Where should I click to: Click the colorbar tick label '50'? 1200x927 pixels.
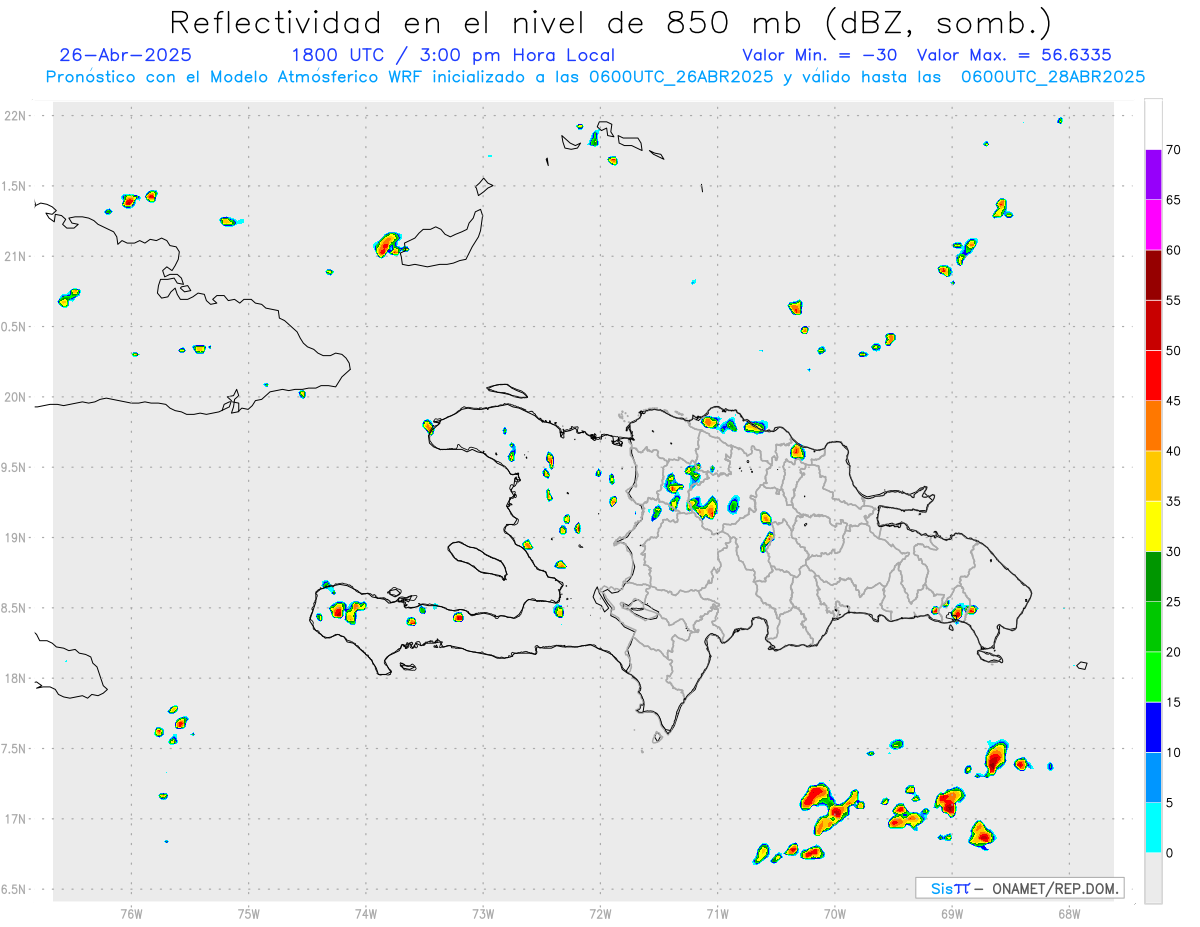pyautogui.click(x=1173, y=351)
